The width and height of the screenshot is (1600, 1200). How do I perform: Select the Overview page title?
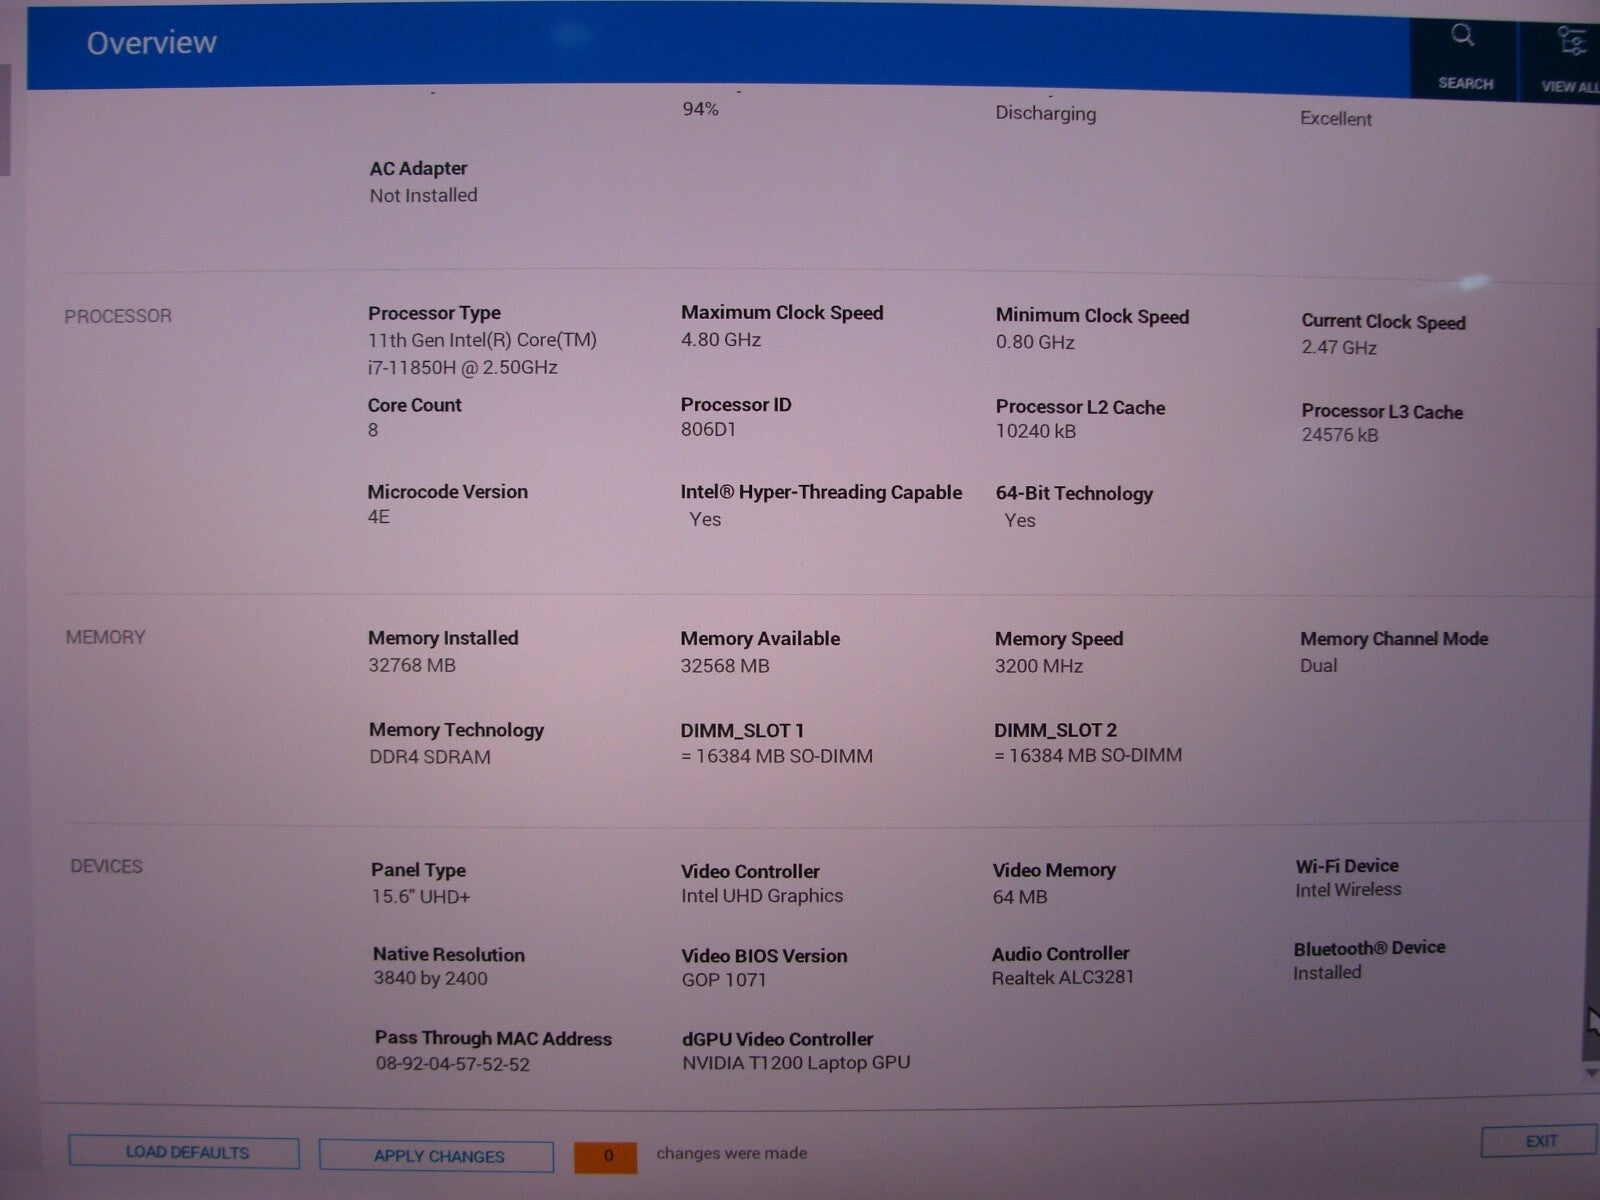[x=151, y=43]
